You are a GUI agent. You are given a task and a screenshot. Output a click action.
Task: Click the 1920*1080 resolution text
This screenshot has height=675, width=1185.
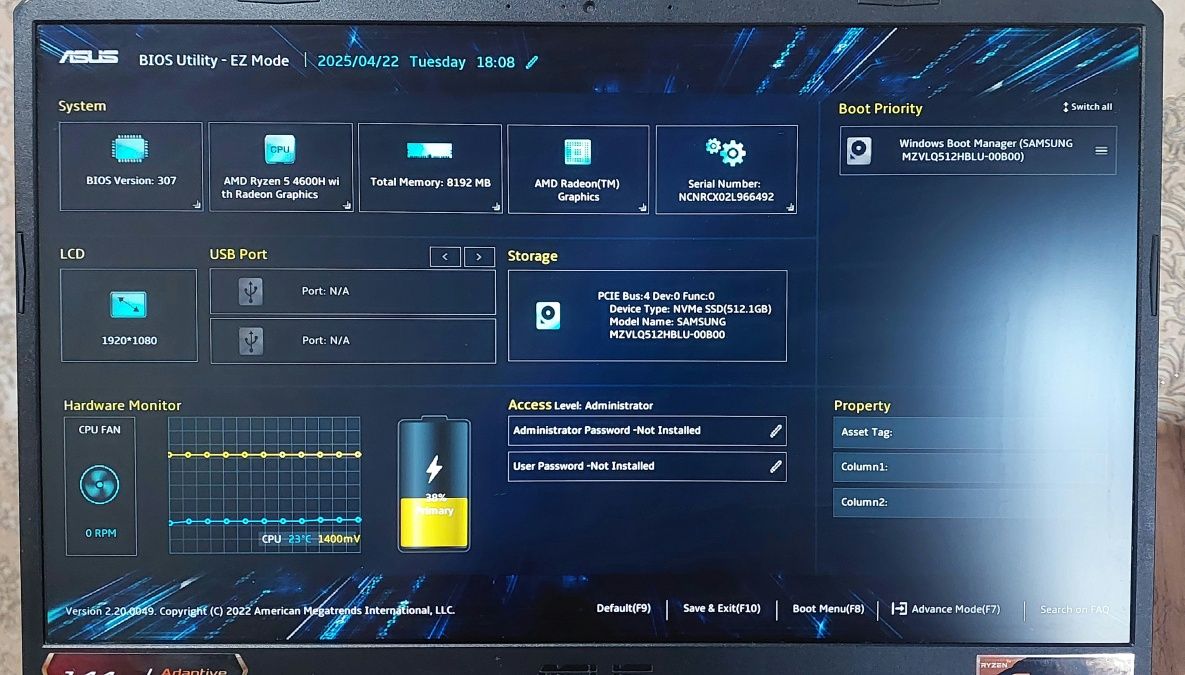coord(129,341)
